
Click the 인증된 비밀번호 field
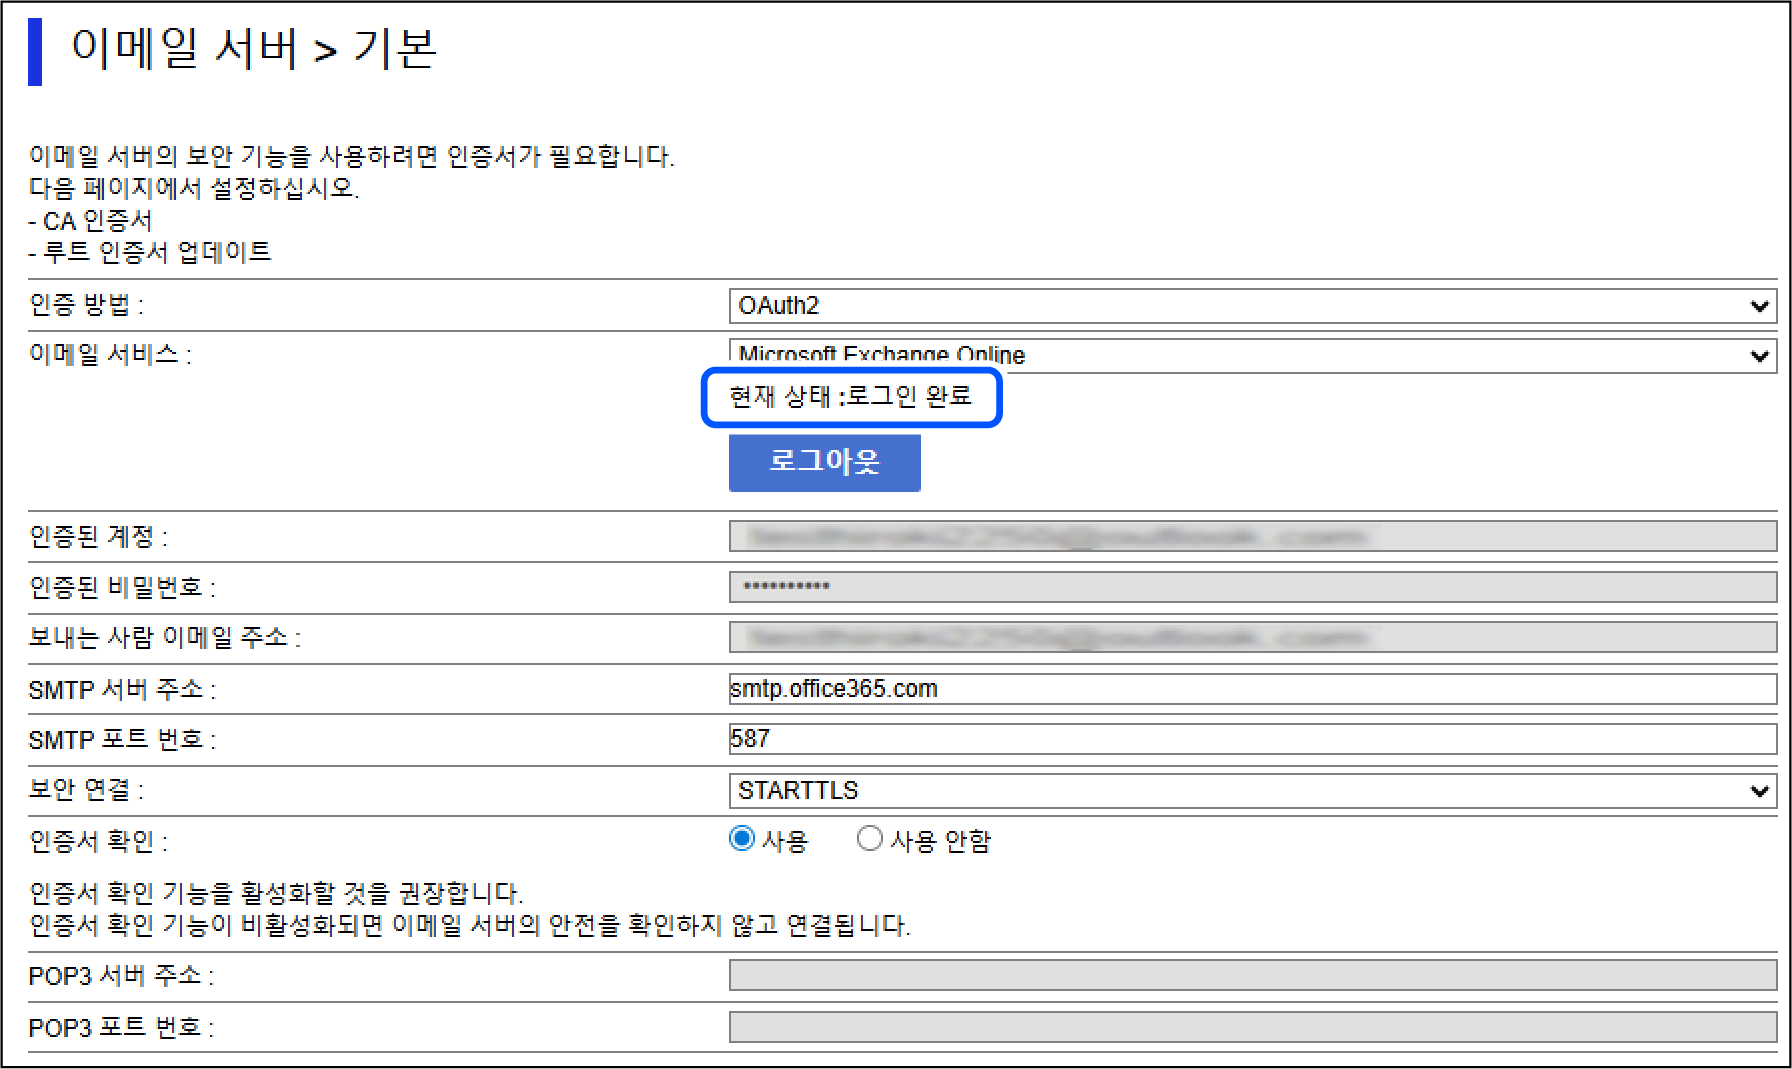coord(1251,587)
